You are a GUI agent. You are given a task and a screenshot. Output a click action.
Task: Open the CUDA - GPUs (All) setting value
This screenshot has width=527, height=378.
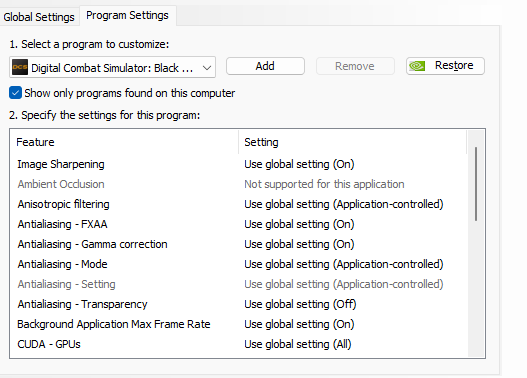click(x=298, y=344)
